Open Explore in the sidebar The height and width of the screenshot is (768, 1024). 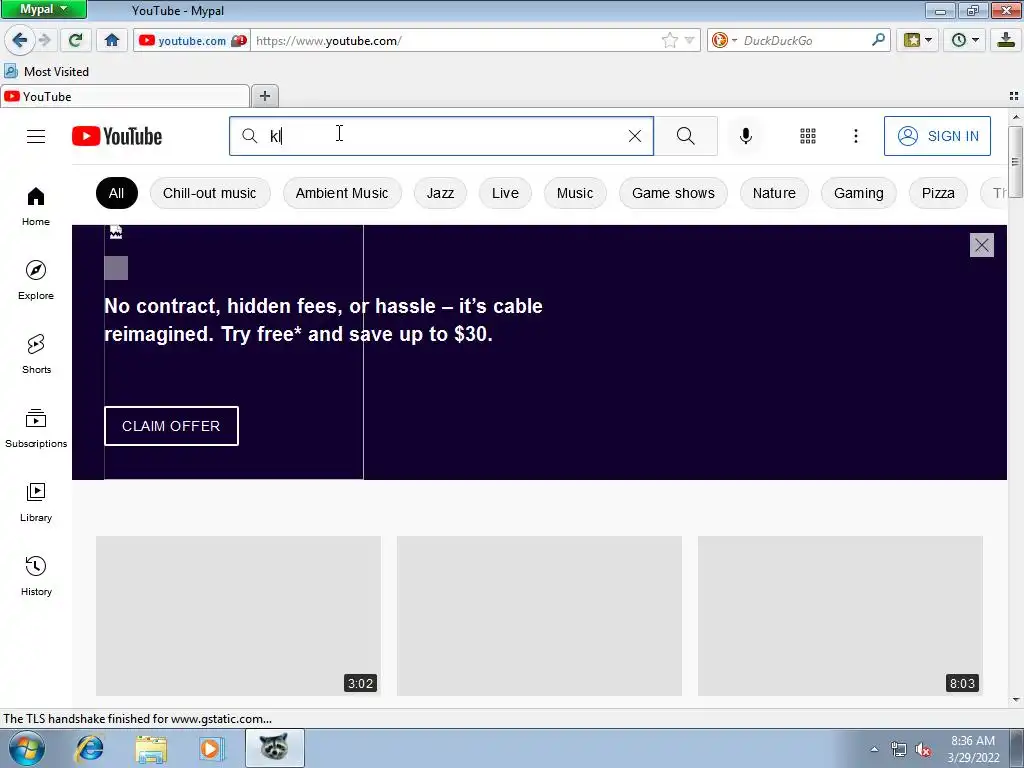click(x=36, y=280)
